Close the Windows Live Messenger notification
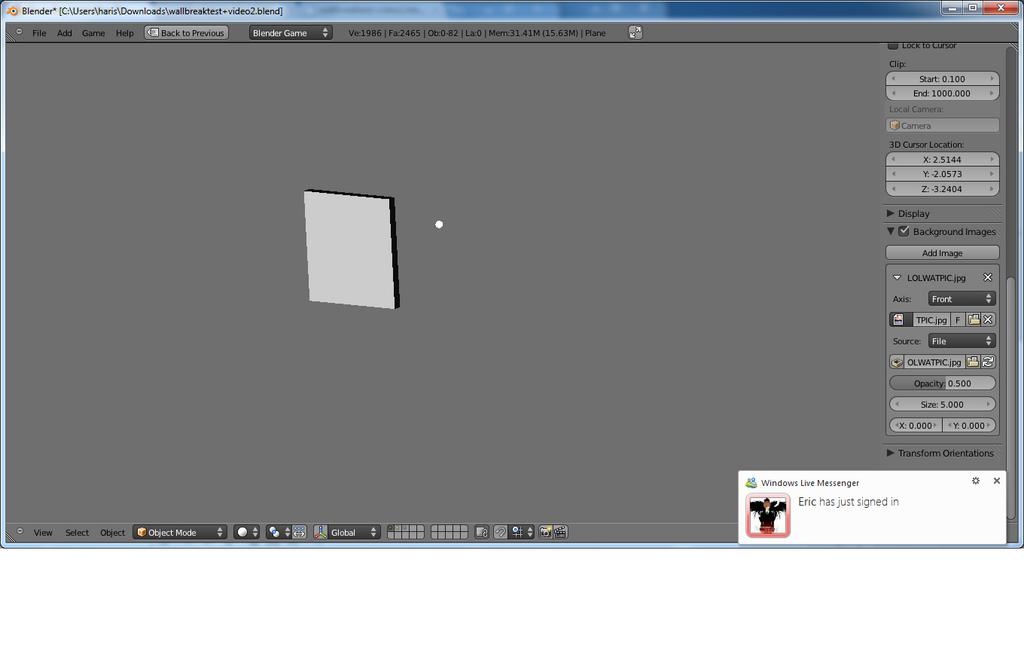1024x654 pixels. 997,481
